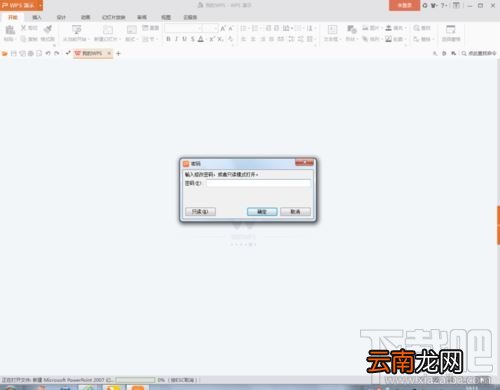Viewport: 500px width, 390px height.
Task: Focus the password input field
Action: tap(258, 183)
